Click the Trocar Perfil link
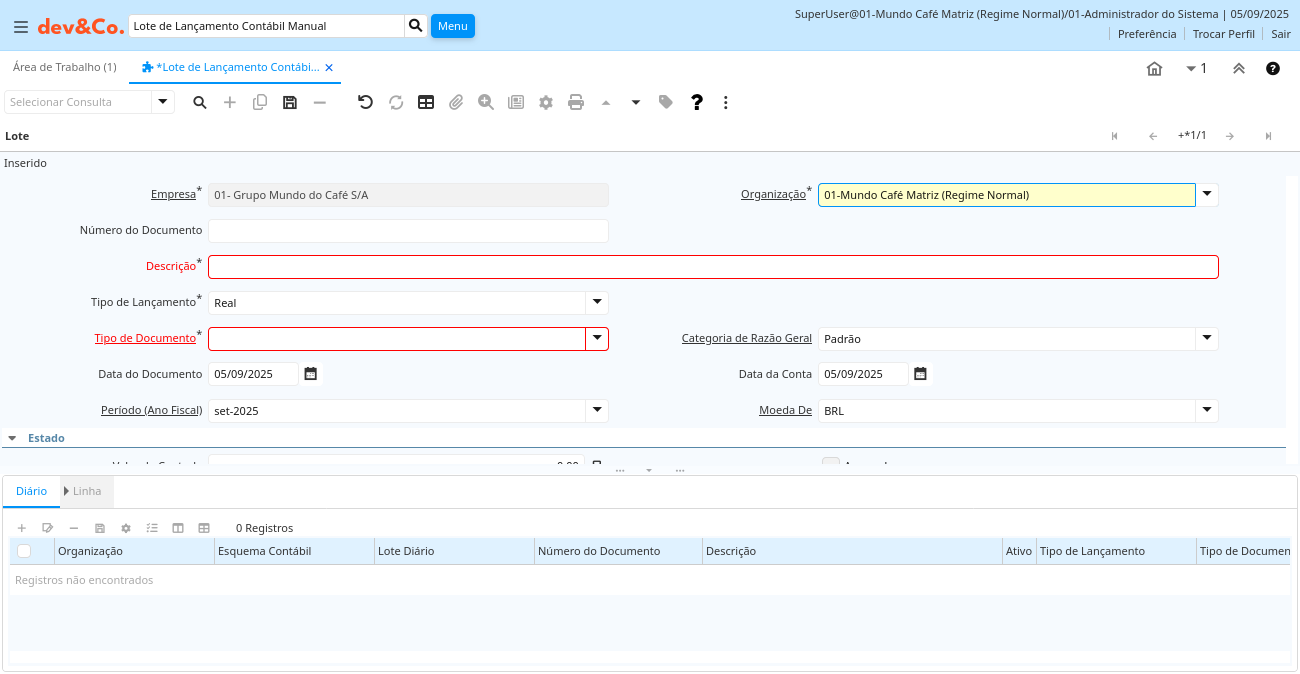 pyautogui.click(x=1223, y=34)
